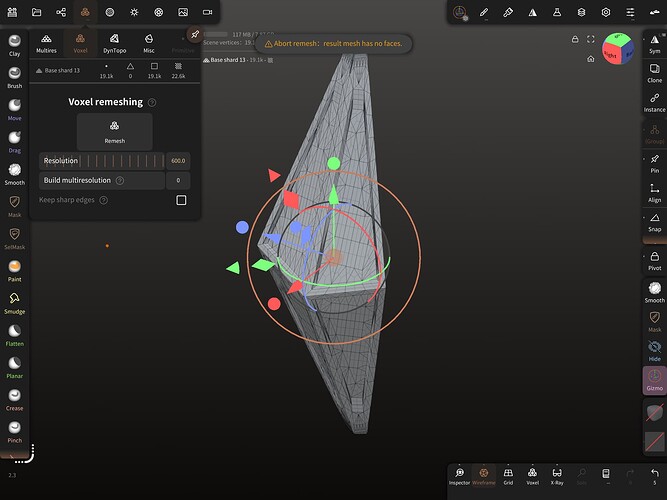This screenshot has height=500, width=667.
Task: Toggle viewport lock icon near view cube
Action: coord(575,39)
